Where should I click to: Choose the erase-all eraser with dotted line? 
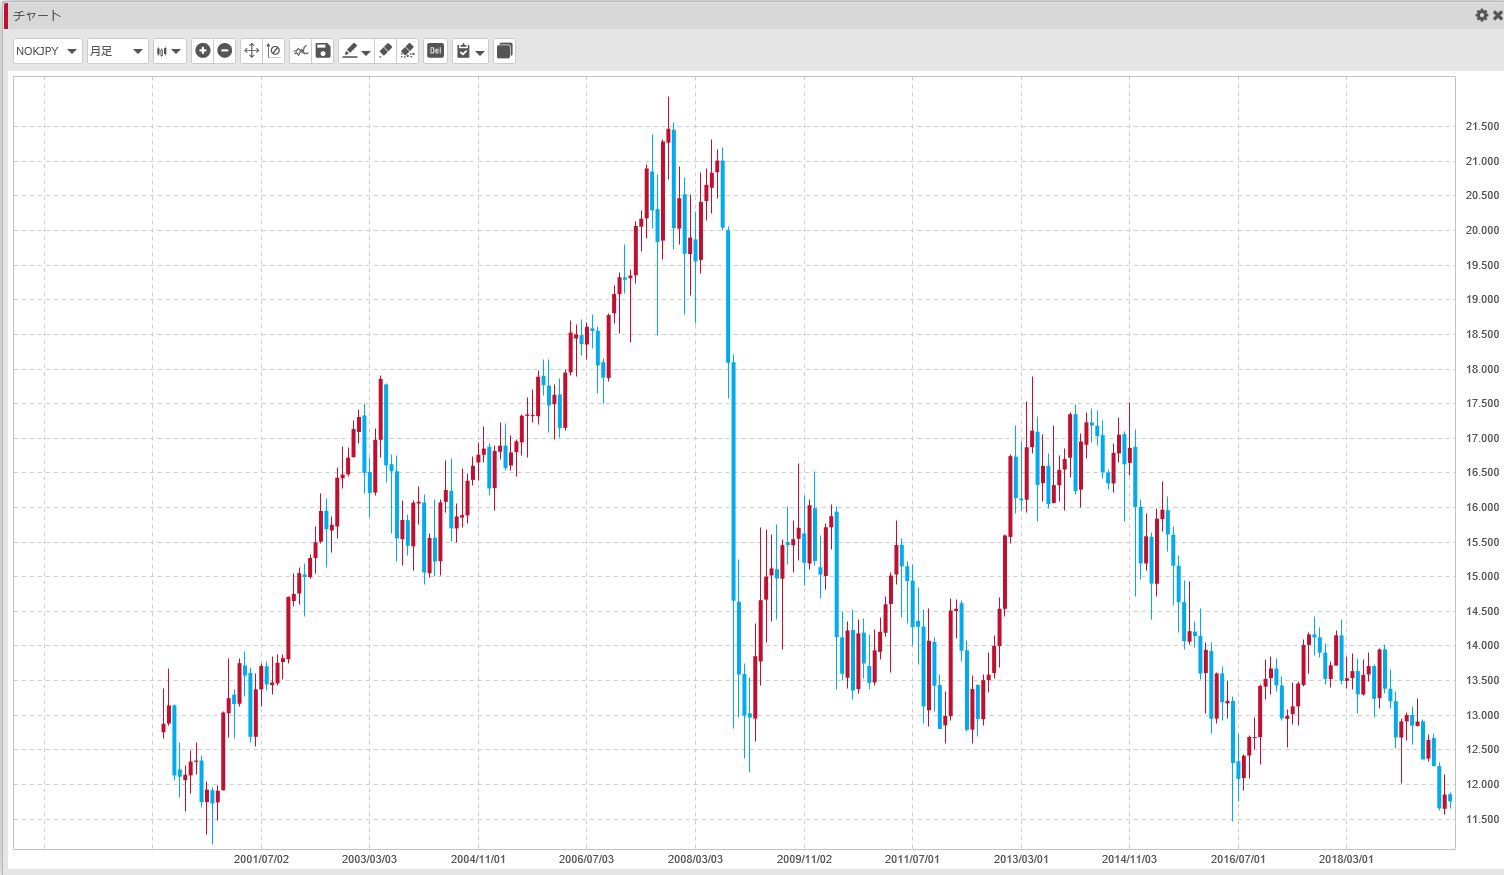click(x=408, y=51)
